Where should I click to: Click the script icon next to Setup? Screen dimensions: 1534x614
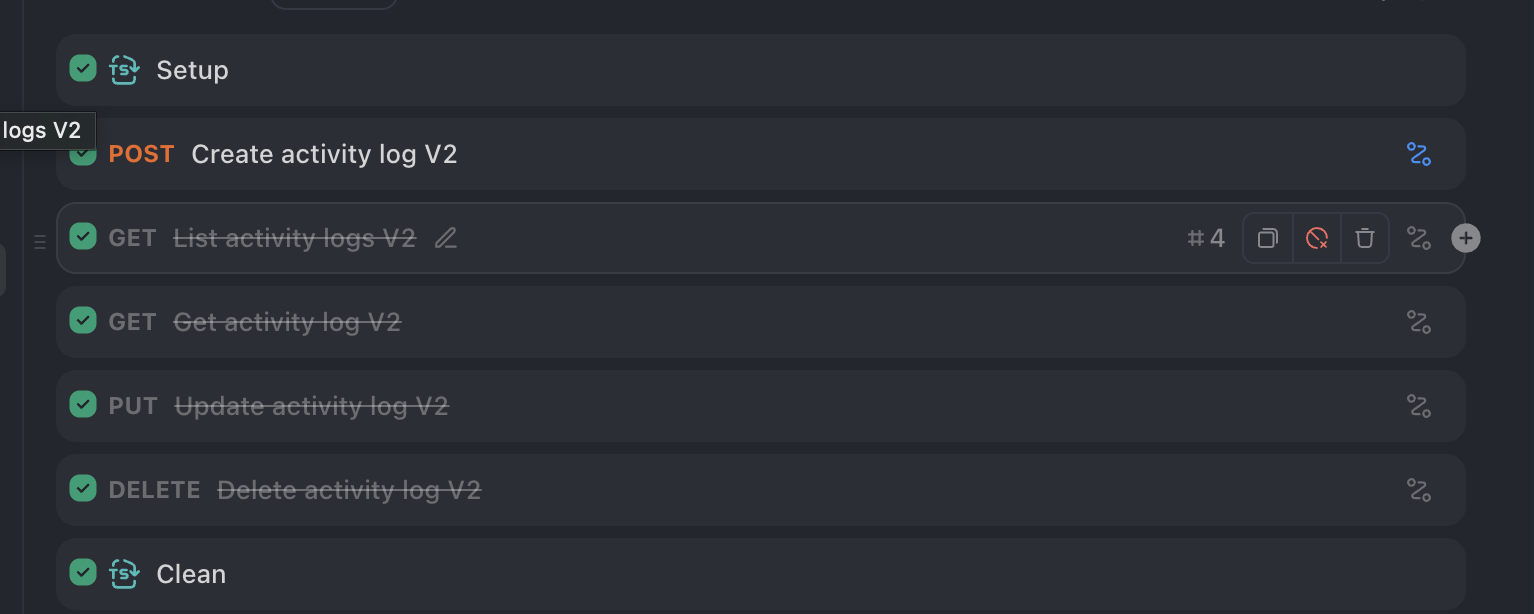click(124, 70)
